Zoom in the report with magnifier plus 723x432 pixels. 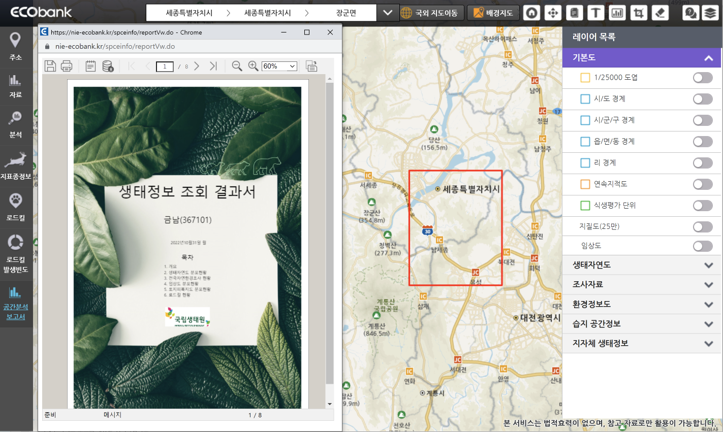[253, 66]
